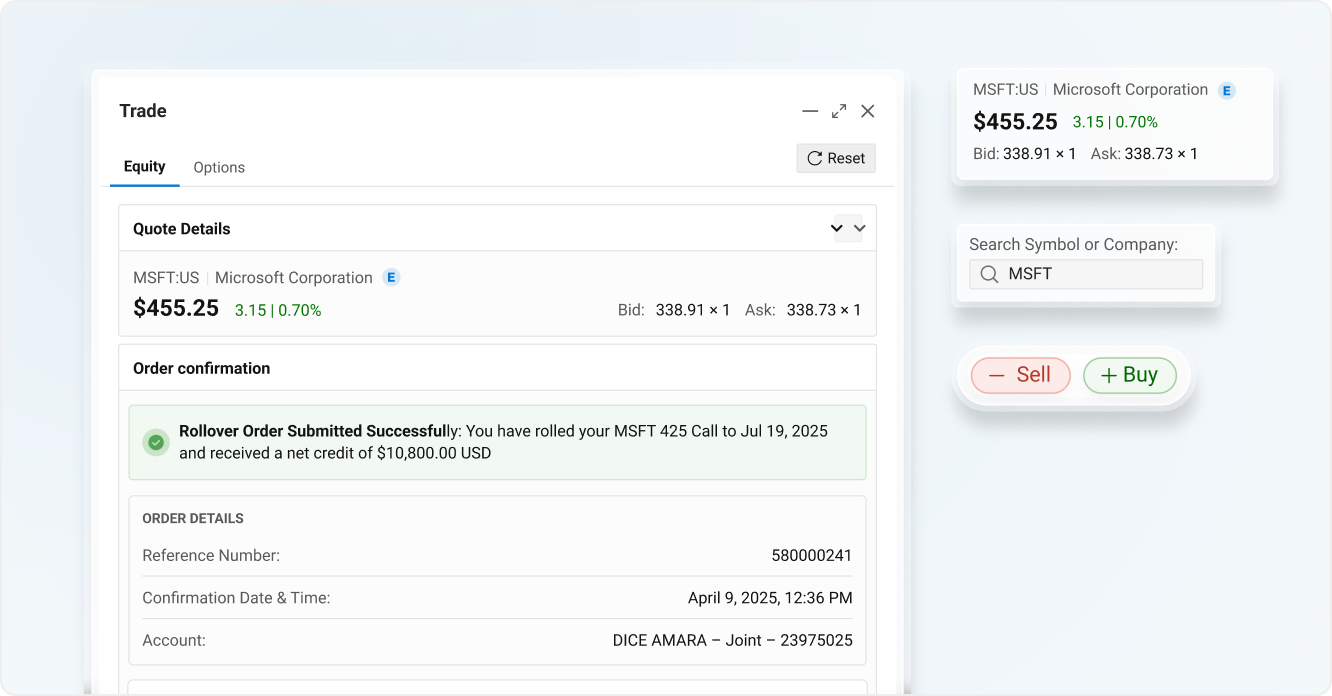The width and height of the screenshot is (1332, 696).
Task: Click the E badge in Quote Details
Action: tap(391, 278)
